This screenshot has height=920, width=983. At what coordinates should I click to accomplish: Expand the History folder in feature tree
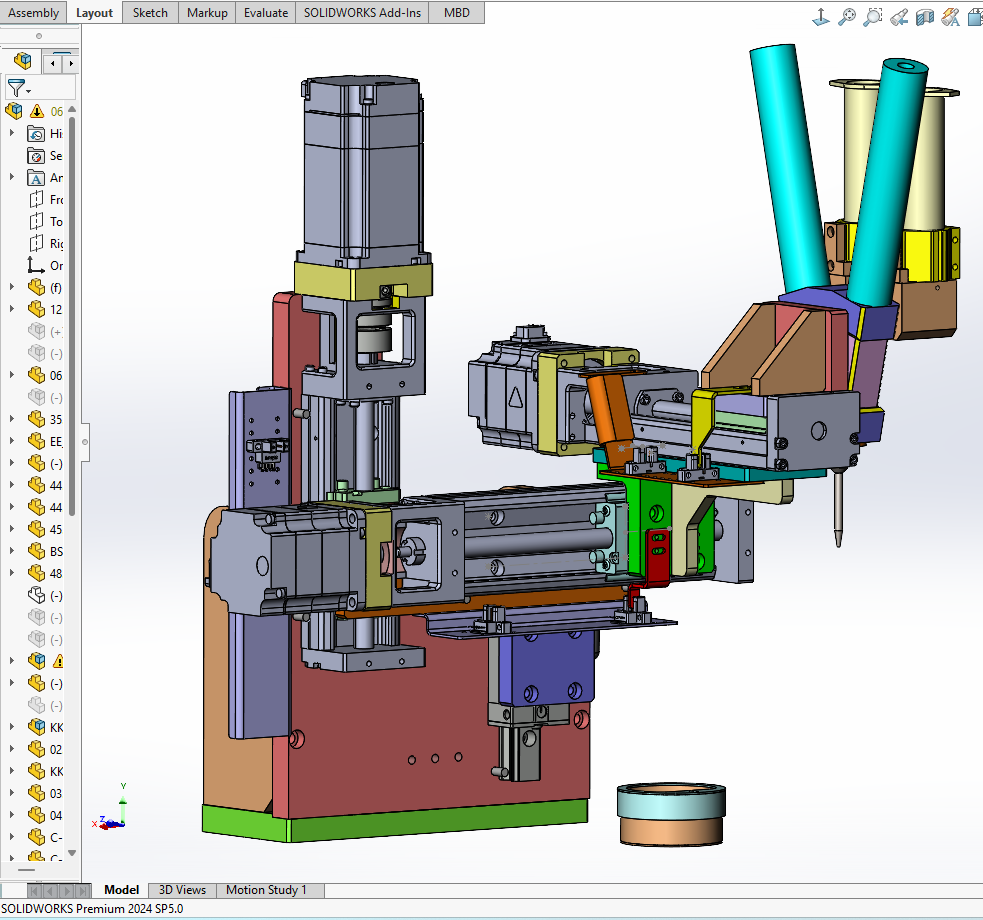pyautogui.click(x=12, y=133)
